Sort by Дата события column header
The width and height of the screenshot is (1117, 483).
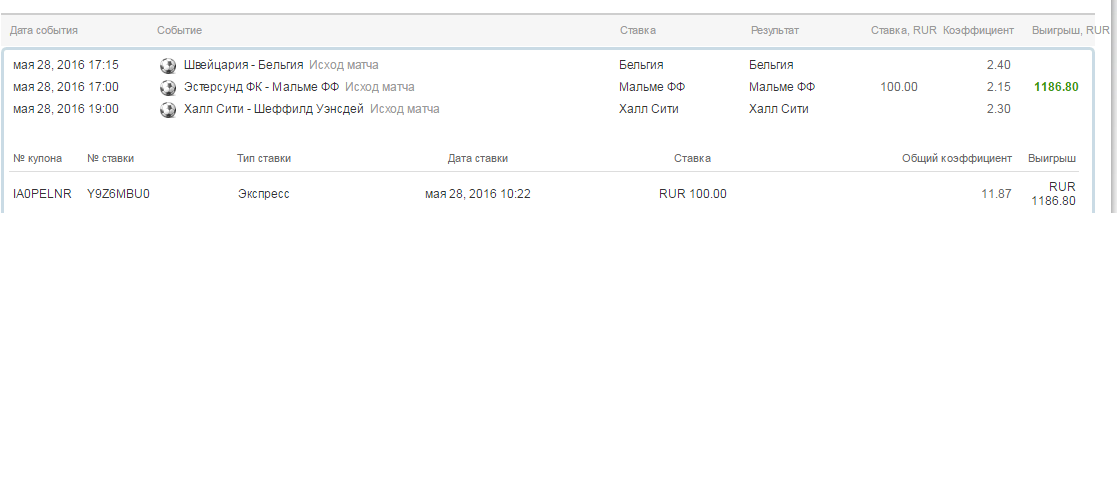point(44,31)
